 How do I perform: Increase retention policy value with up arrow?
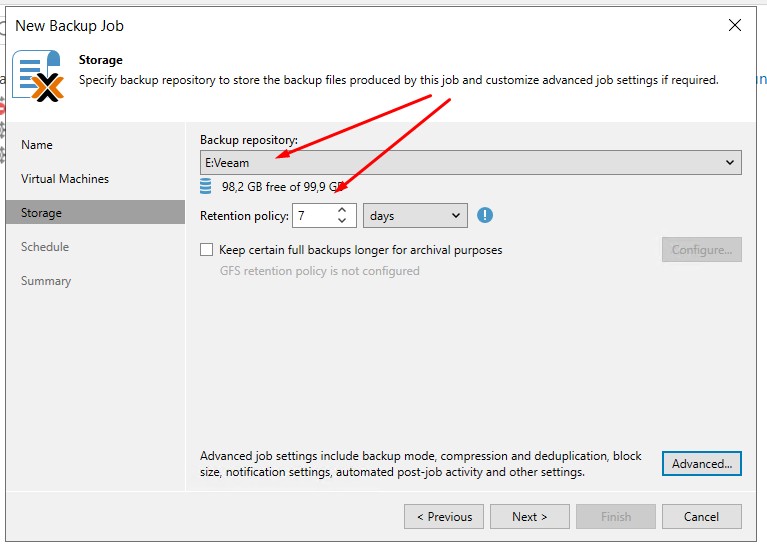coord(342,210)
